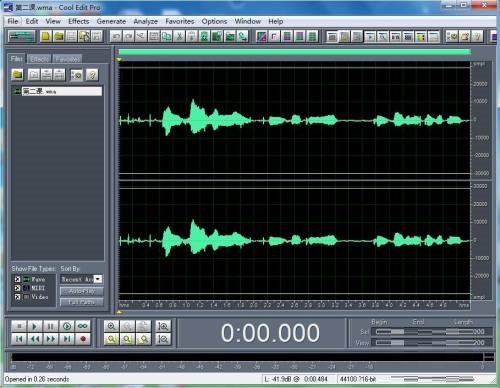
Task: Open the Analyze menu
Action: pyautogui.click(x=146, y=21)
